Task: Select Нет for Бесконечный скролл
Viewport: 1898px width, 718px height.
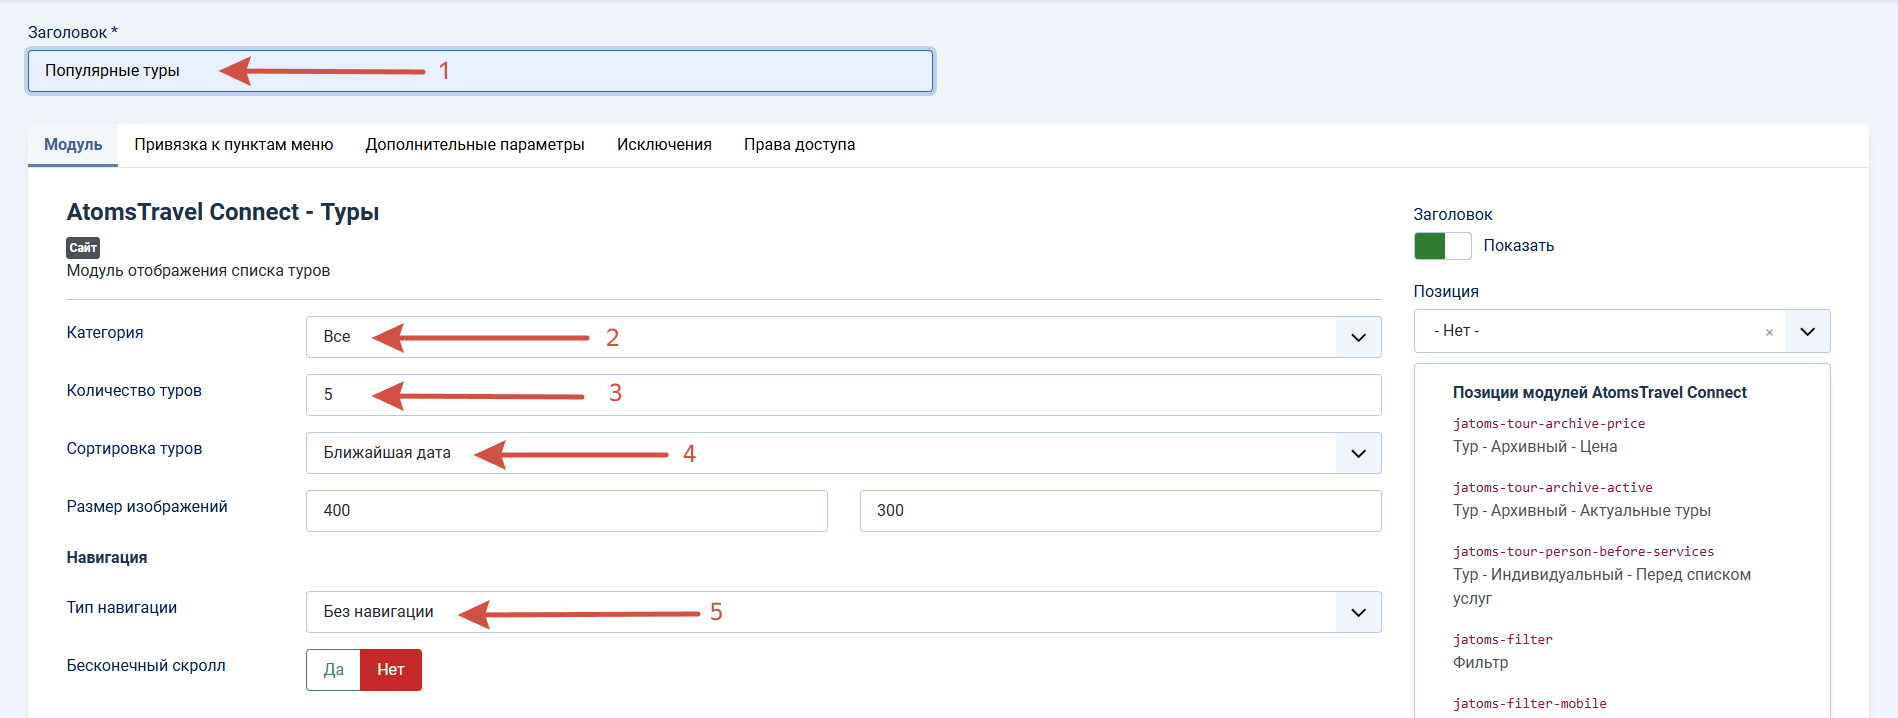Action: point(391,670)
